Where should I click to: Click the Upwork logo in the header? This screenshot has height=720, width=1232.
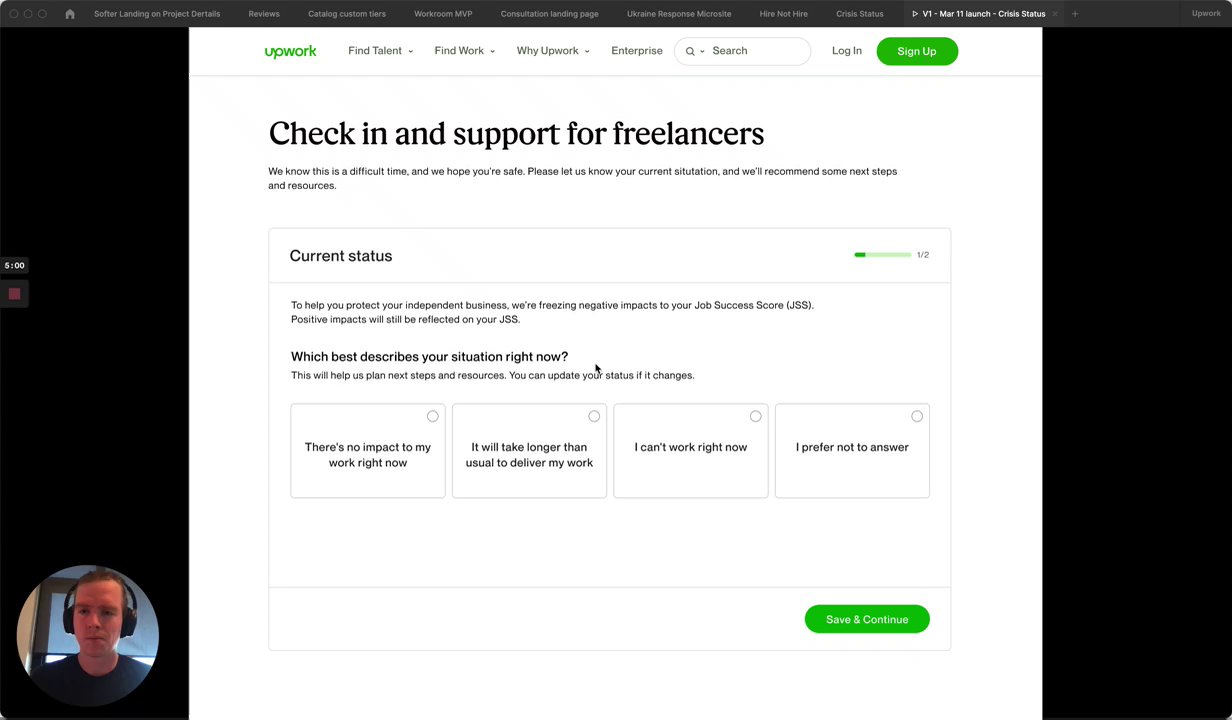tap(290, 51)
